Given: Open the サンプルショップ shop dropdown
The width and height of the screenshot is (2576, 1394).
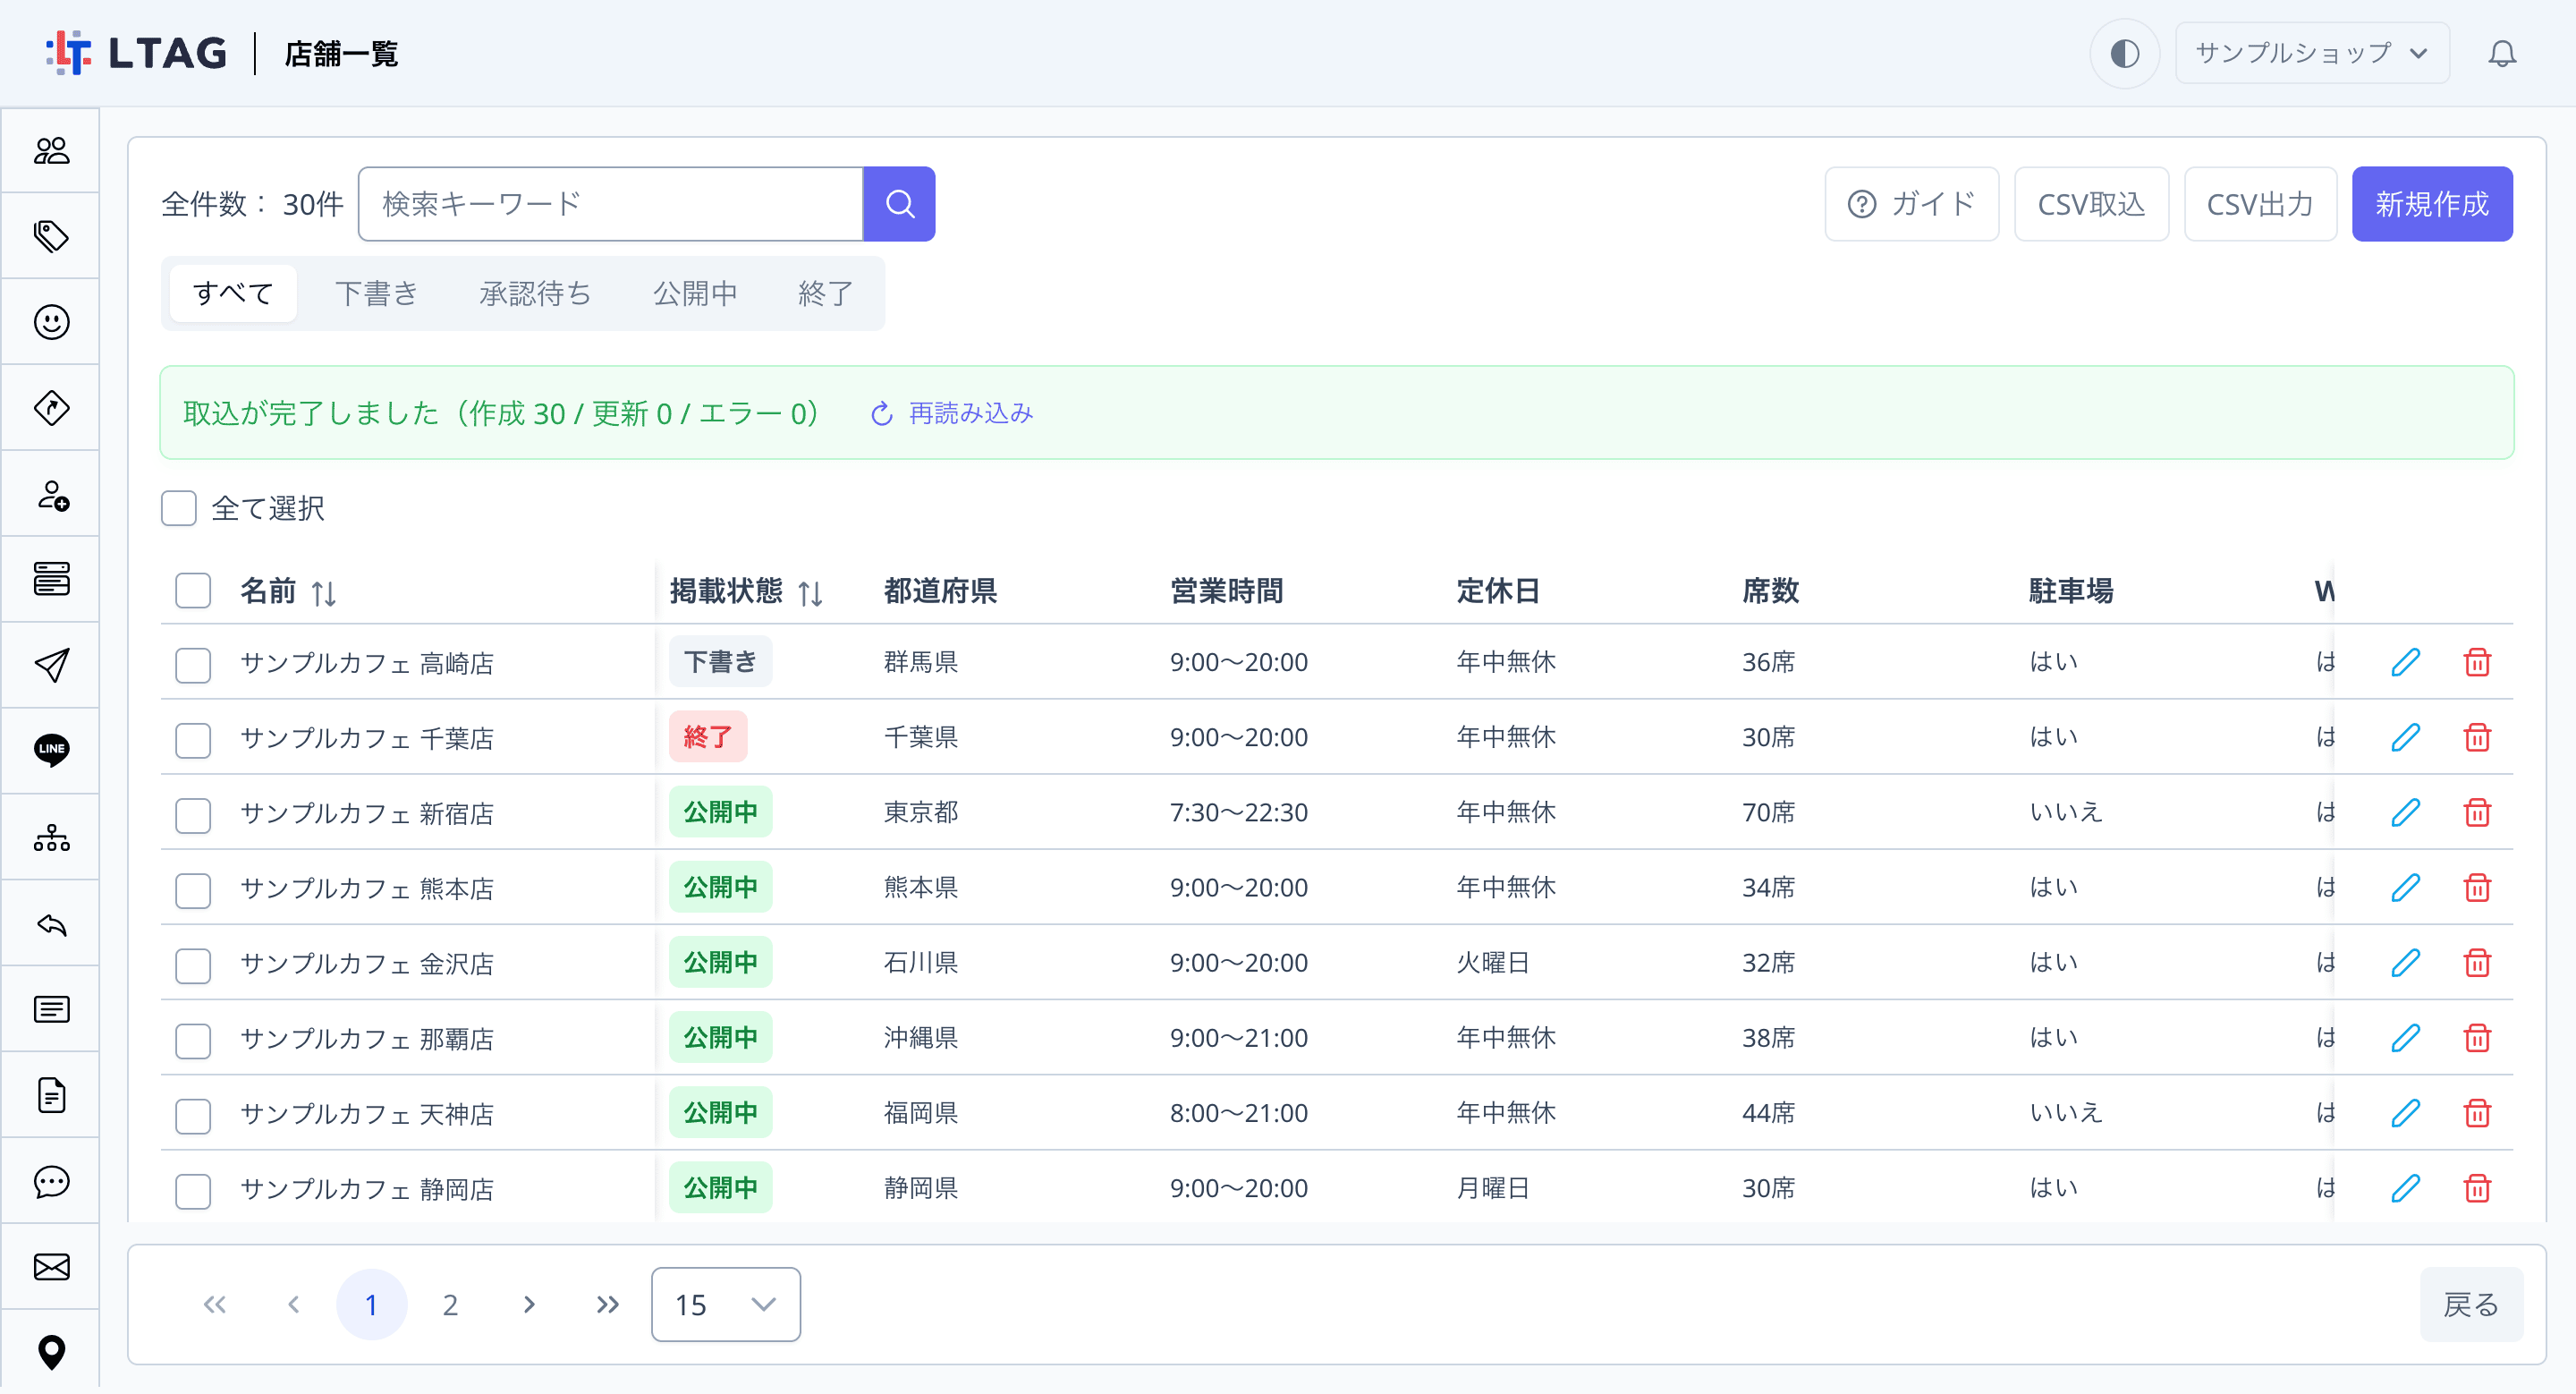Looking at the screenshot, I should pyautogui.click(x=2312, y=53).
